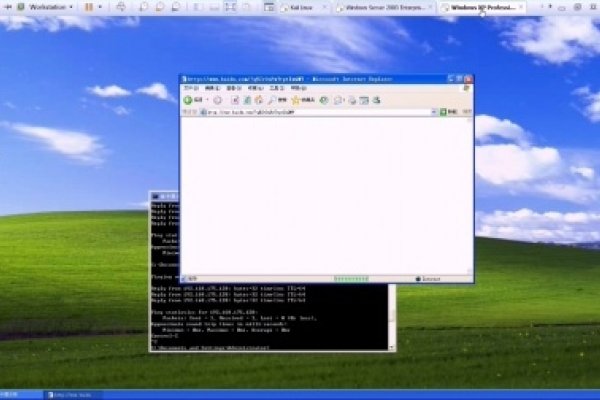600x400 pixels.
Task: Click Send Ctrl+Alt+Del icon in VMware toolbar
Action: coord(121,7)
